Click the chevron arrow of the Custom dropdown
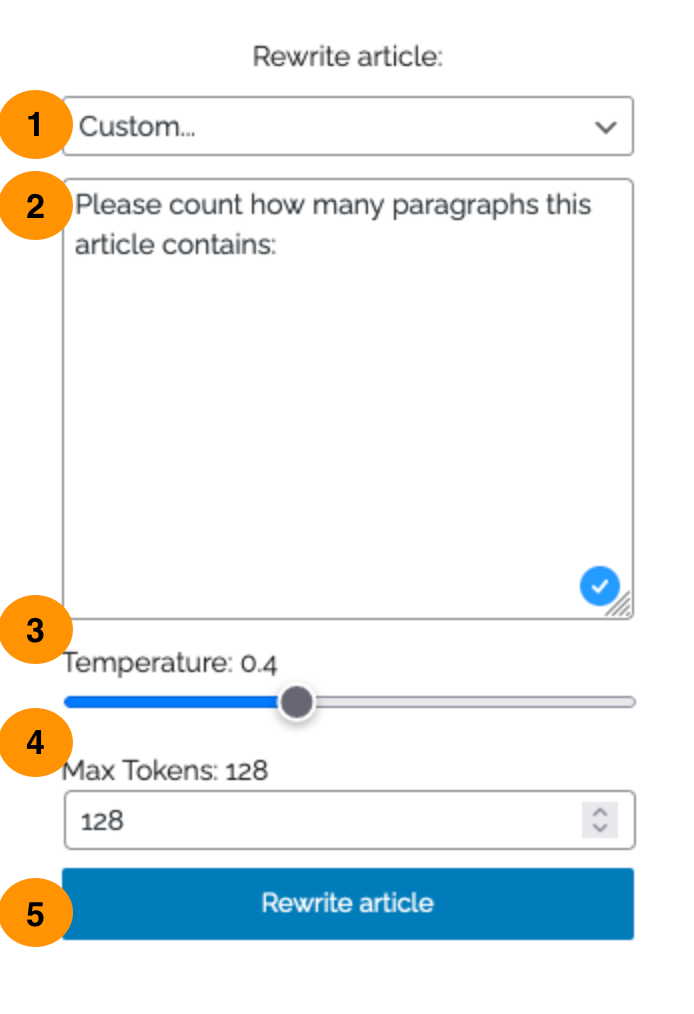Viewport: 694px width, 1014px height. 605,127
